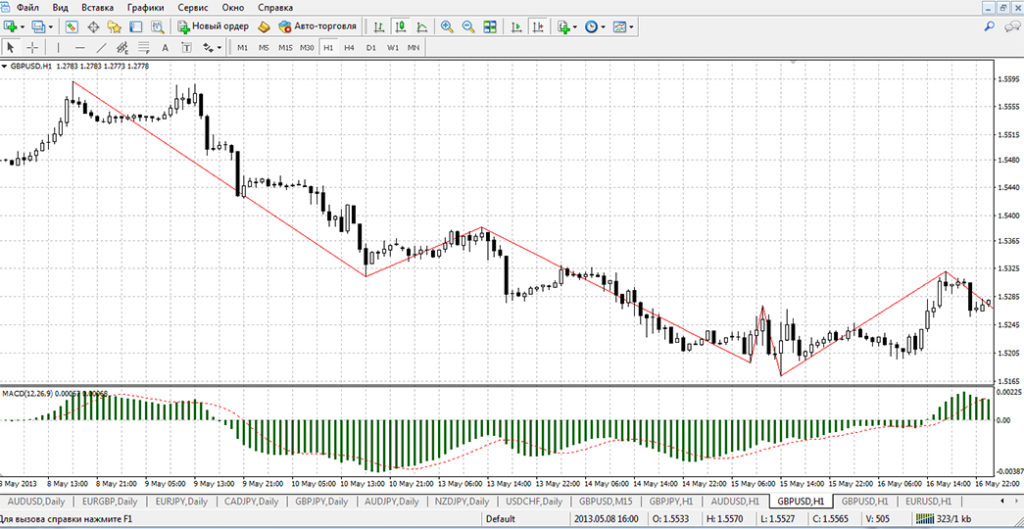Image resolution: width=1024 pixels, height=529 pixels.
Task: Open the Вставка menu
Action: pos(97,8)
